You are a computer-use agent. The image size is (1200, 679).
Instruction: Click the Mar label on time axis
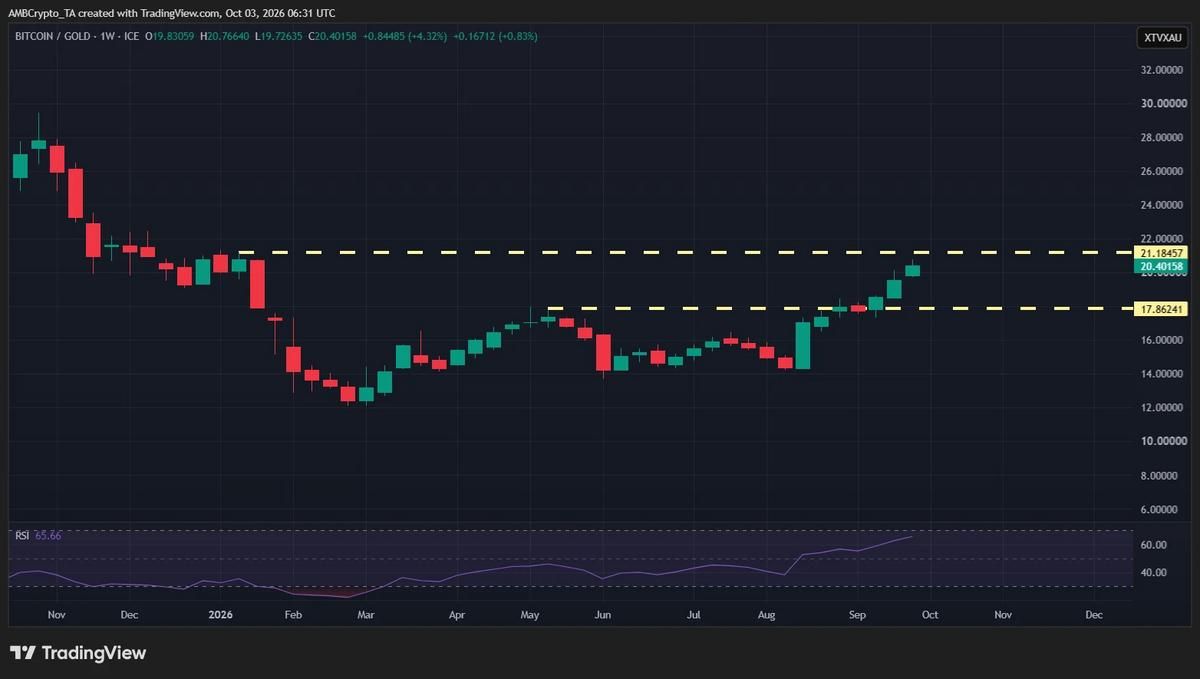pyautogui.click(x=366, y=615)
